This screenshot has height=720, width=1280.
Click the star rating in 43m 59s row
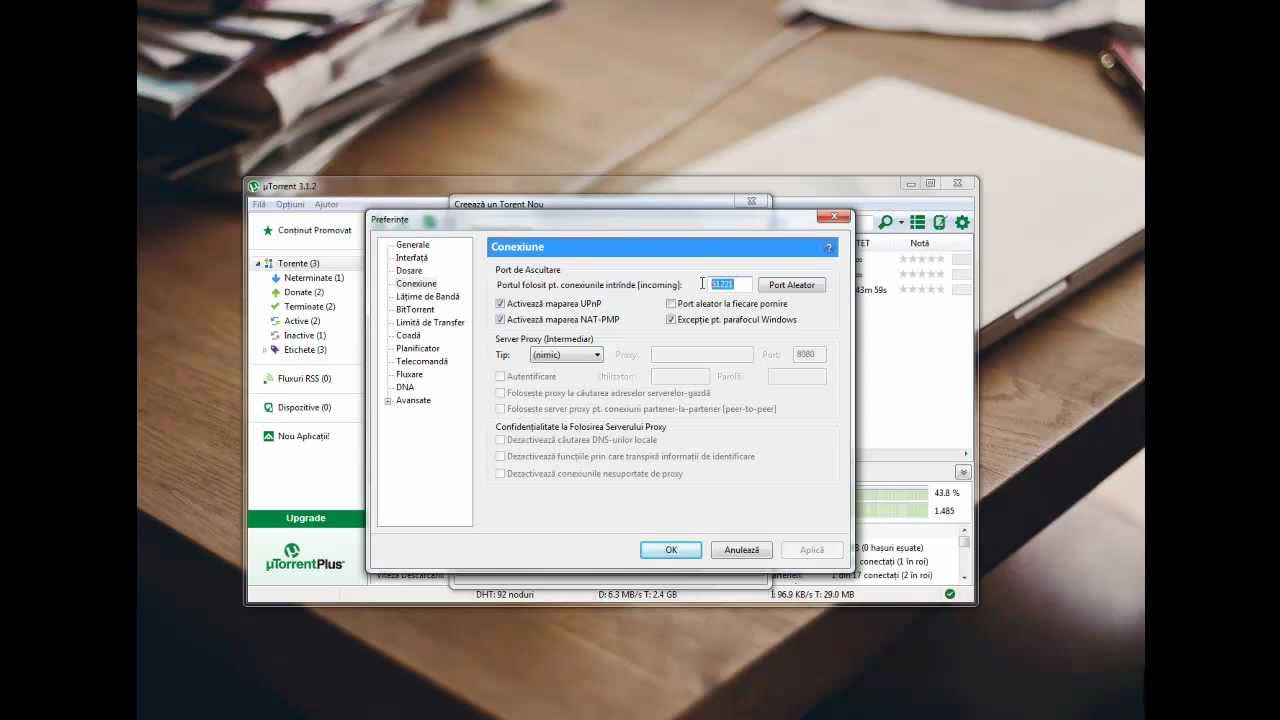tap(921, 290)
